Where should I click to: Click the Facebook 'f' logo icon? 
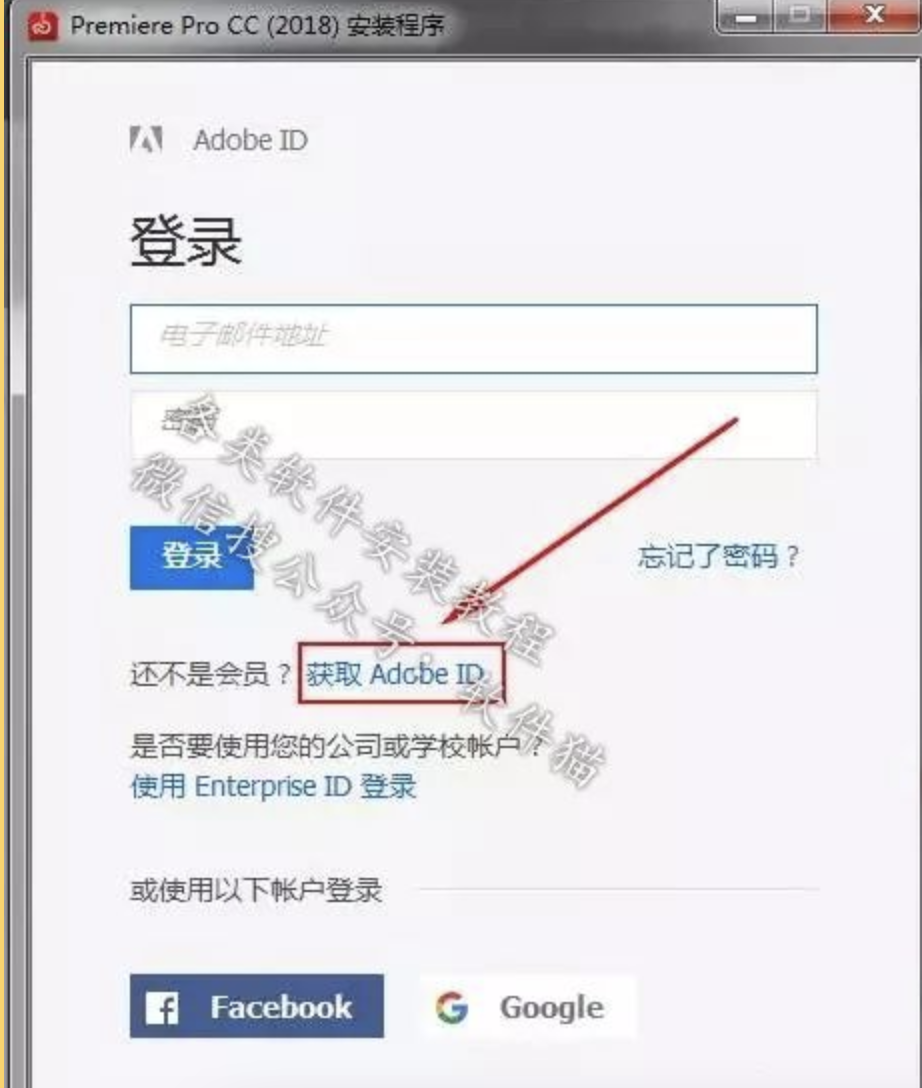coord(162,1008)
